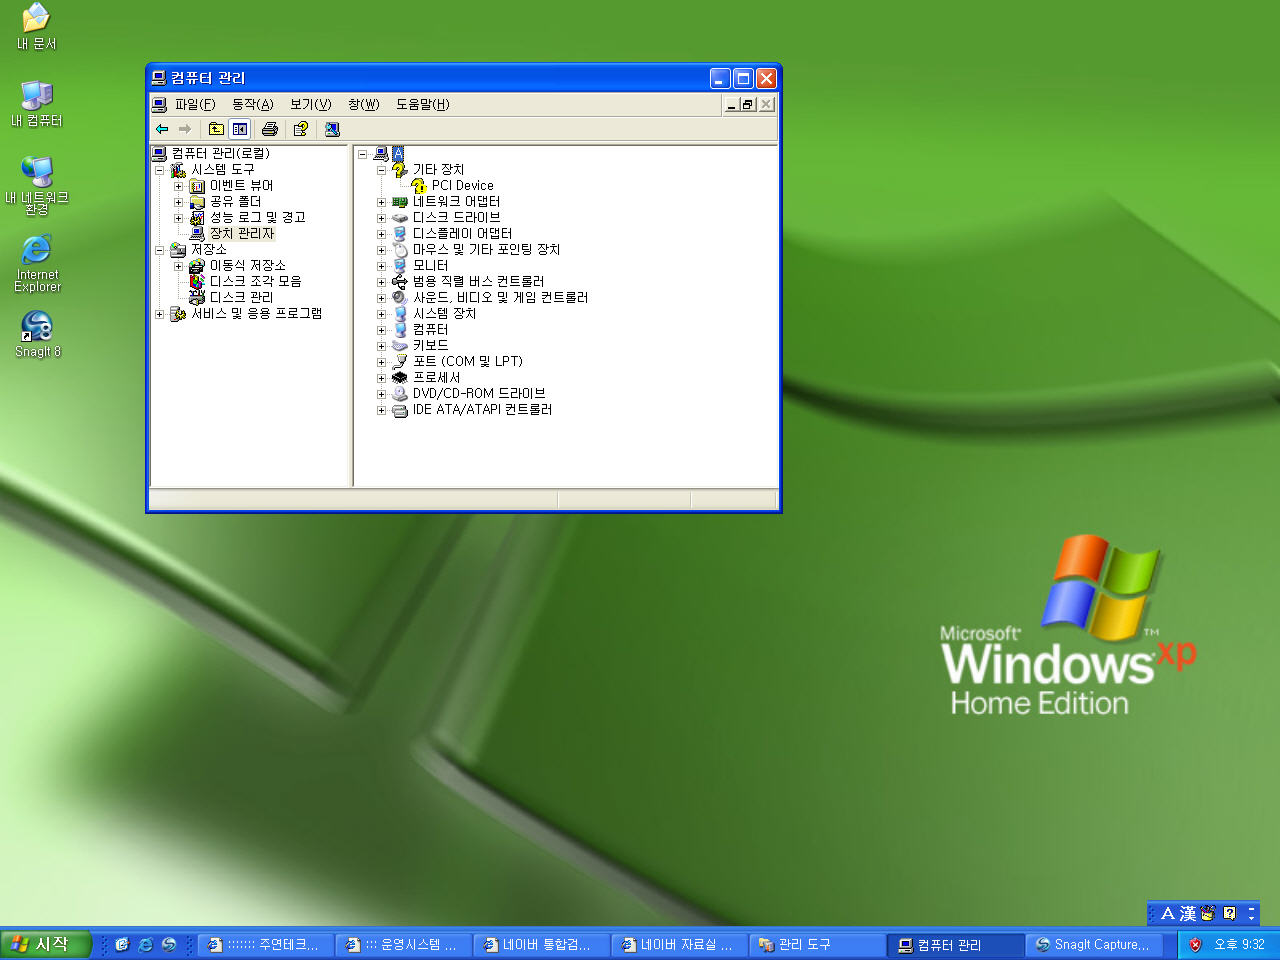The image size is (1280, 960).
Task: Click the 시스템 도구 icon
Action: 178,170
